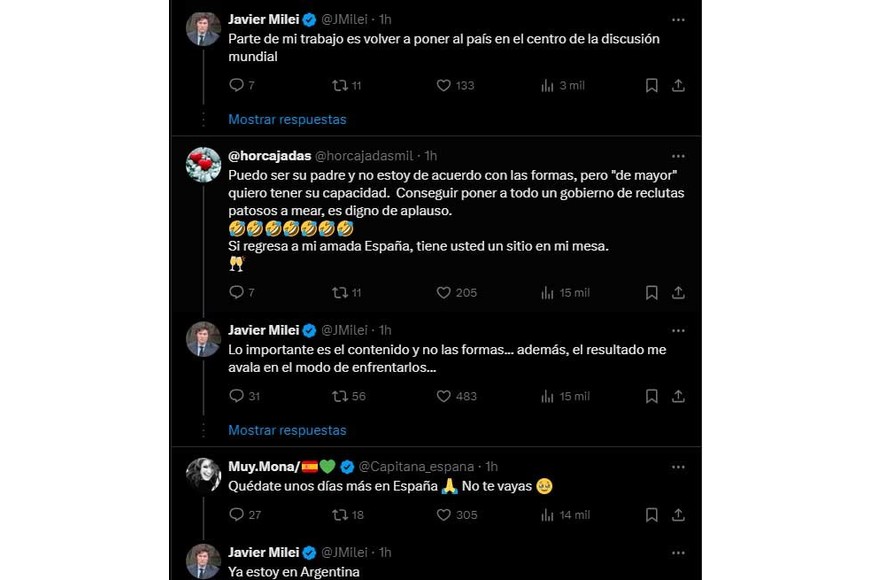The width and height of the screenshot is (870, 580).
Task: Show responses below "Lo importante es el contenido"
Action: [x=286, y=429]
